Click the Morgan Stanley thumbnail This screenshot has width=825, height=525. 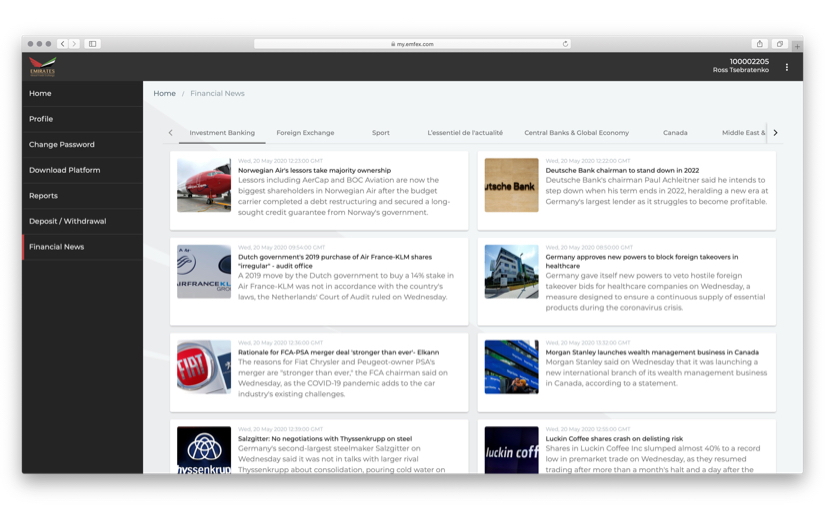(511, 367)
